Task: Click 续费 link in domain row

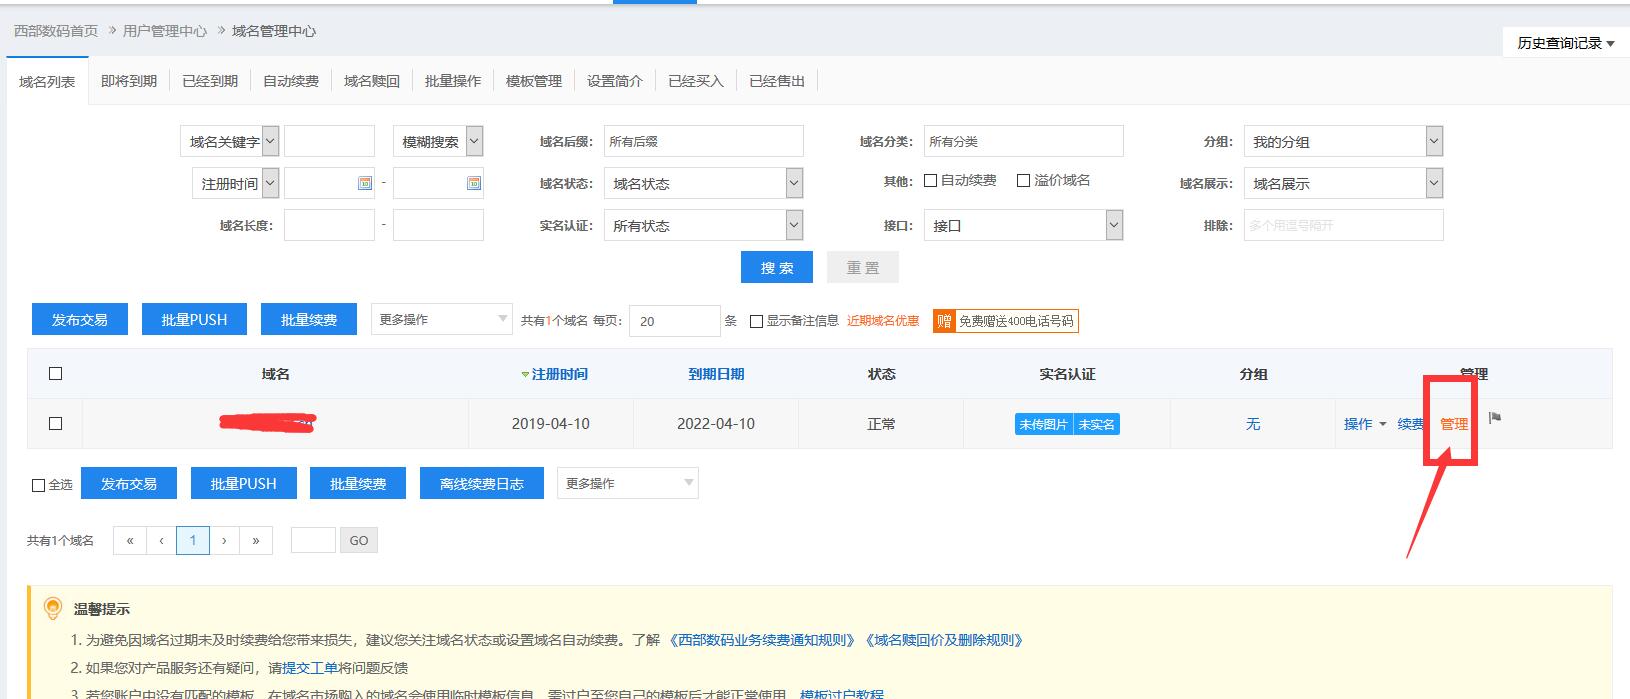Action: tap(1411, 424)
